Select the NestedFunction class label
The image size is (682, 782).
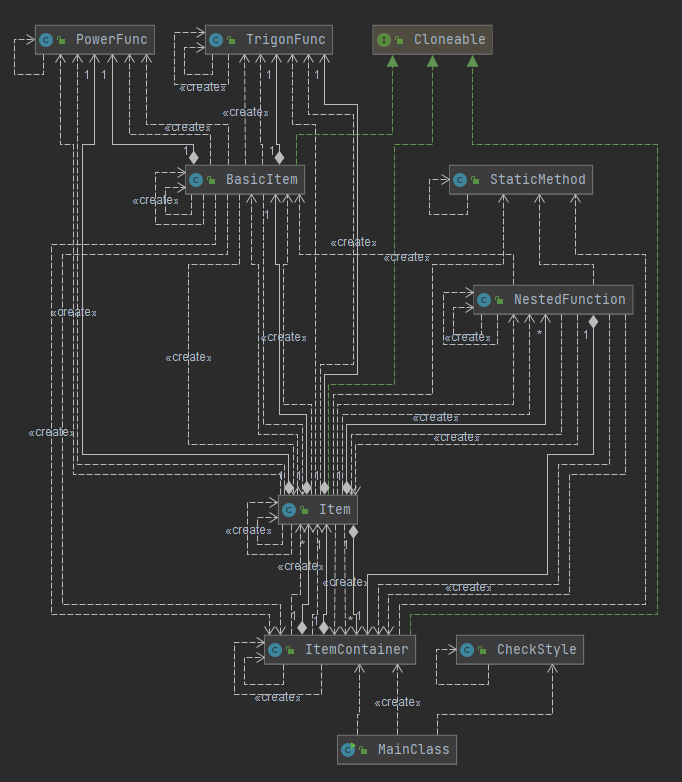coord(570,299)
